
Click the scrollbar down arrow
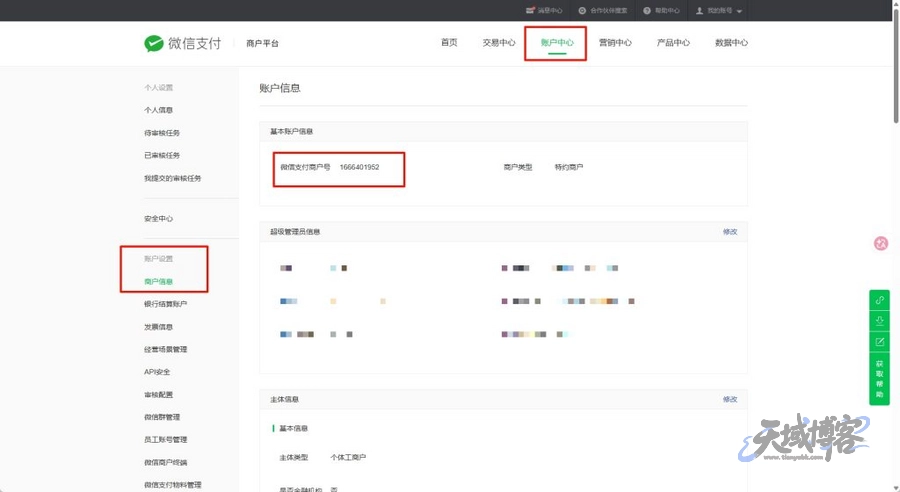[x=895, y=487]
